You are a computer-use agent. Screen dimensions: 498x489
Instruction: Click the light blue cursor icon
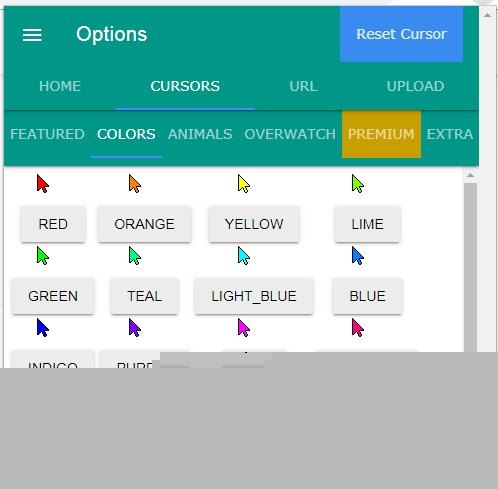click(244, 256)
